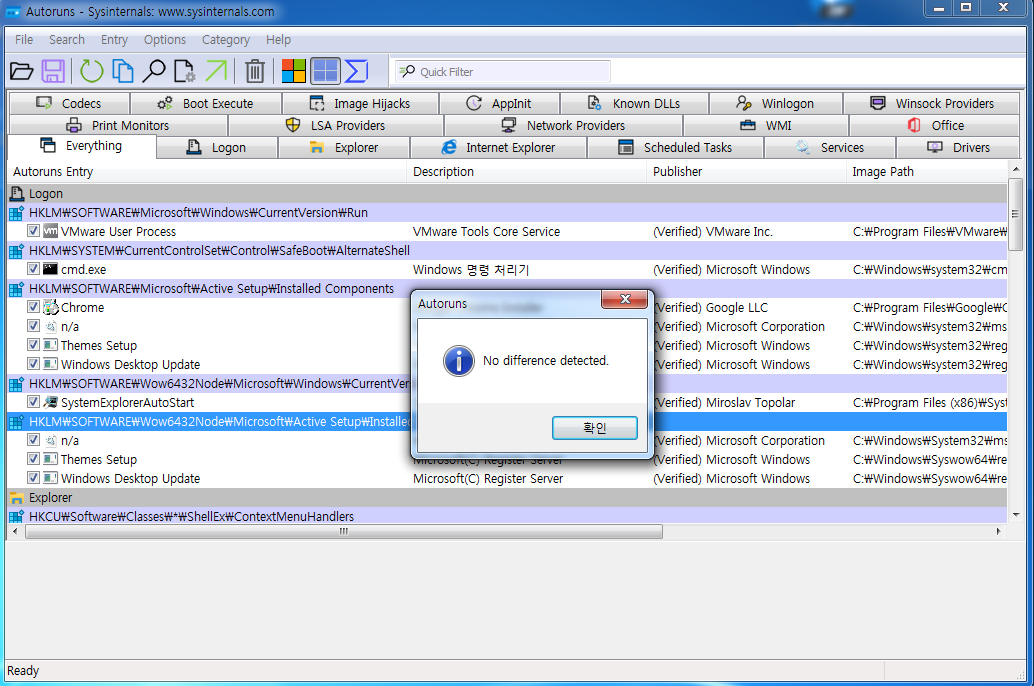Click the Explorer group folder icon
The image size is (1034, 686).
click(16, 498)
